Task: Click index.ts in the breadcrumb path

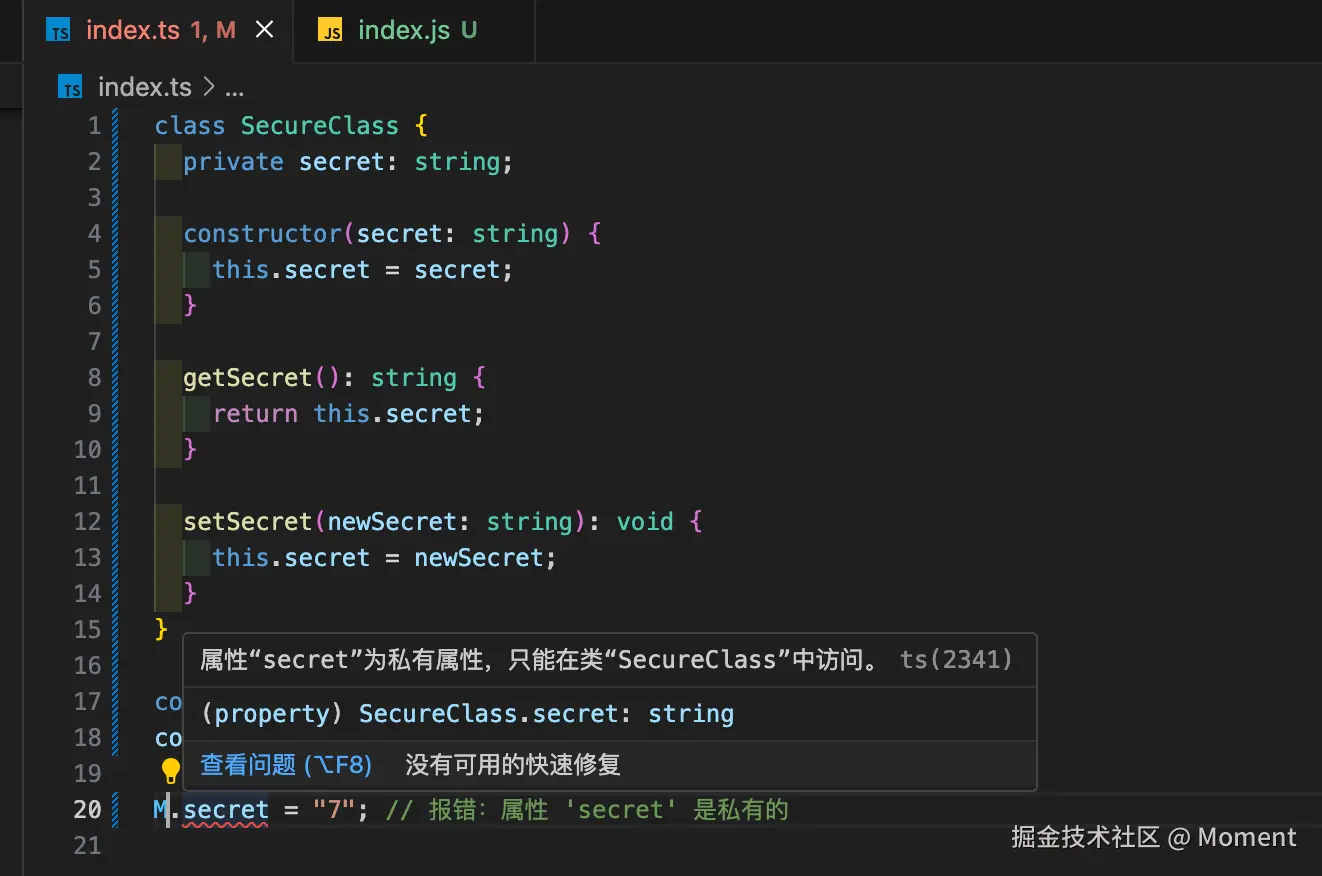Action: [x=144, y=87]
